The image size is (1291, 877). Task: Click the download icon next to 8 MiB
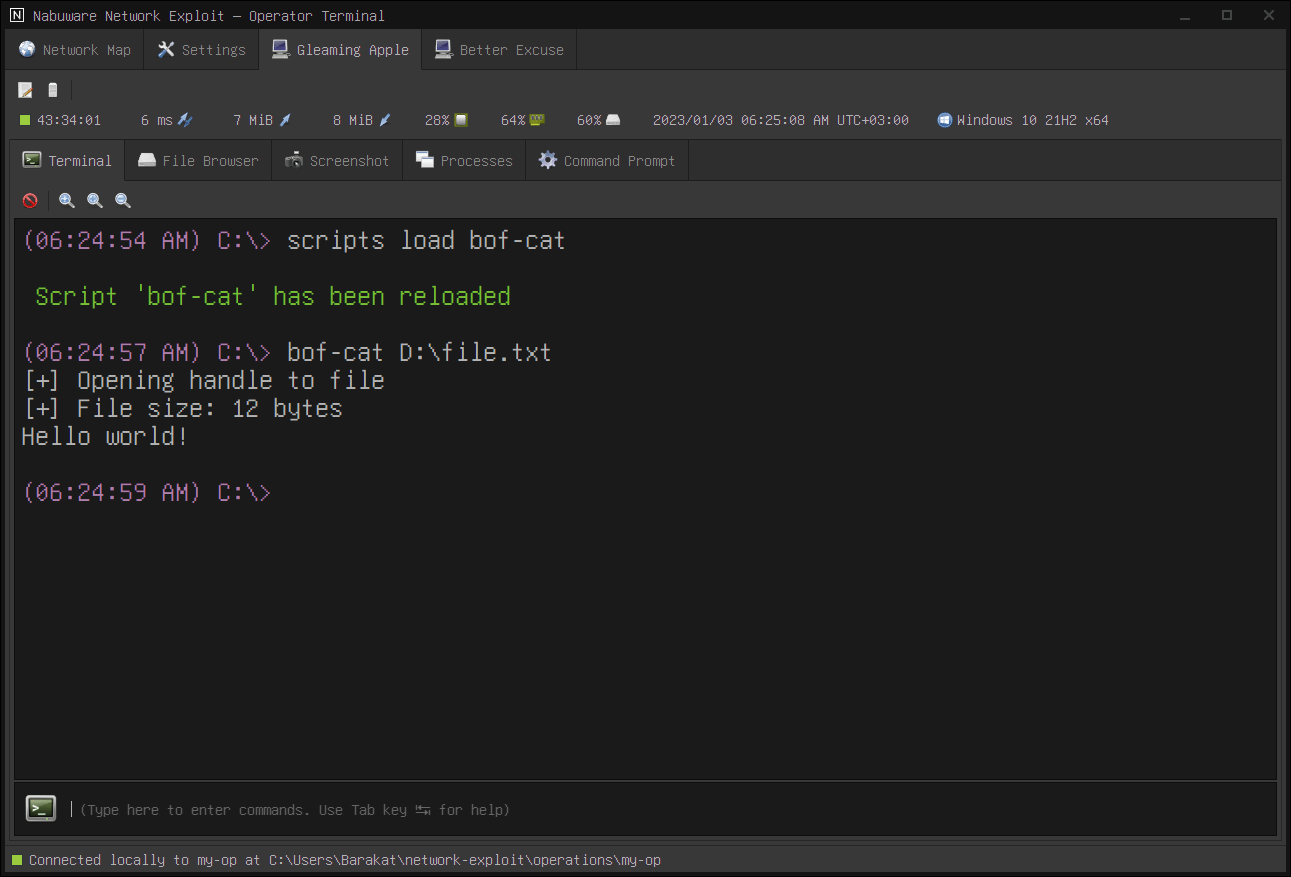click(385, 120)
